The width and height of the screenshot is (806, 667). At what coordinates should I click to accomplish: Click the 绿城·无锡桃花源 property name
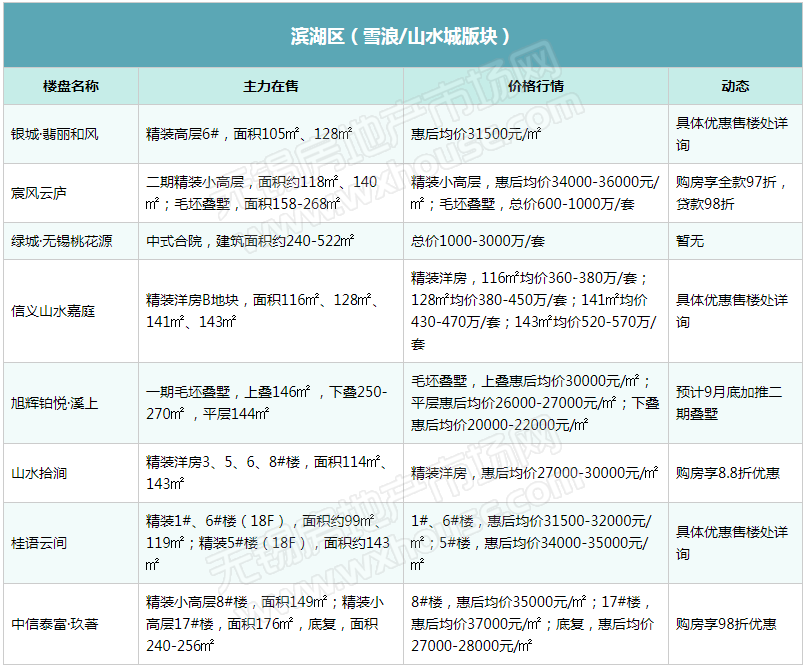click(62, 242)
